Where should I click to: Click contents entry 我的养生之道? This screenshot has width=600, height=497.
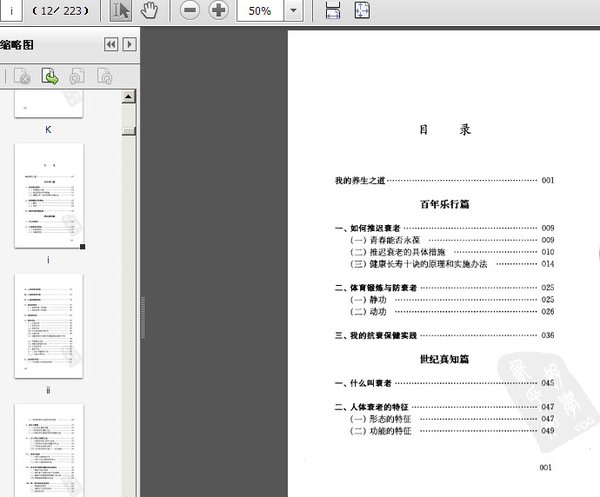point(360,180)
